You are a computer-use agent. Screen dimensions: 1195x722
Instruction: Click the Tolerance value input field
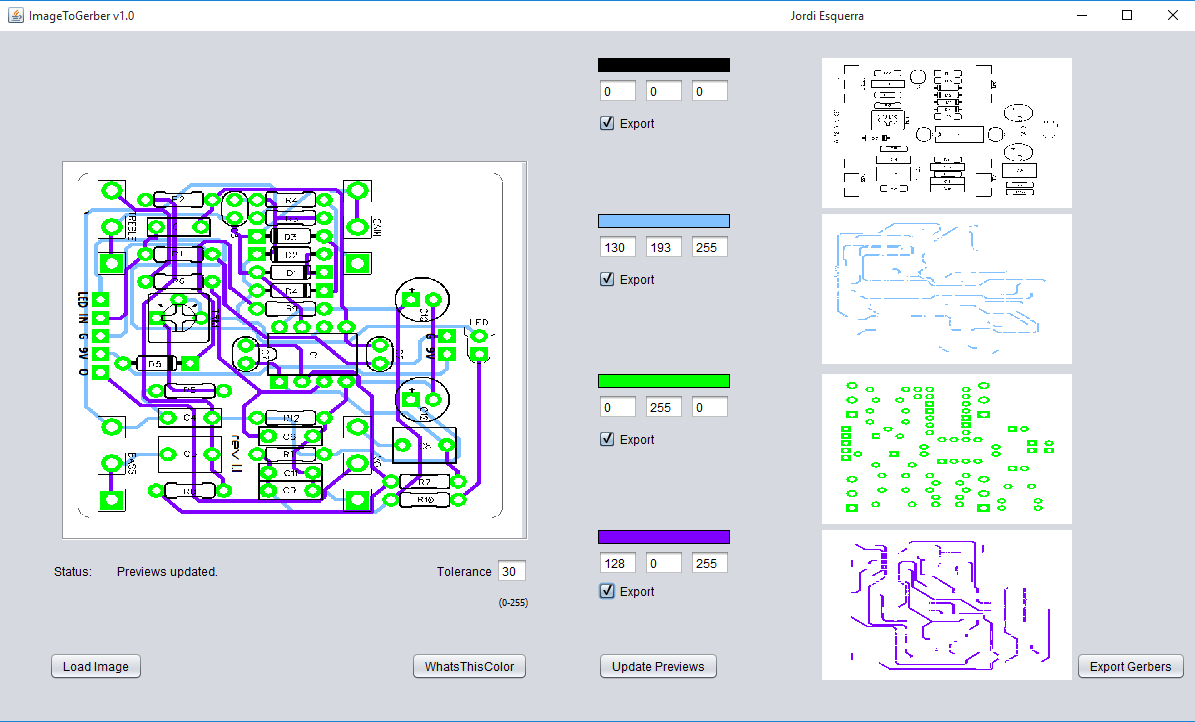click(512, 571)
